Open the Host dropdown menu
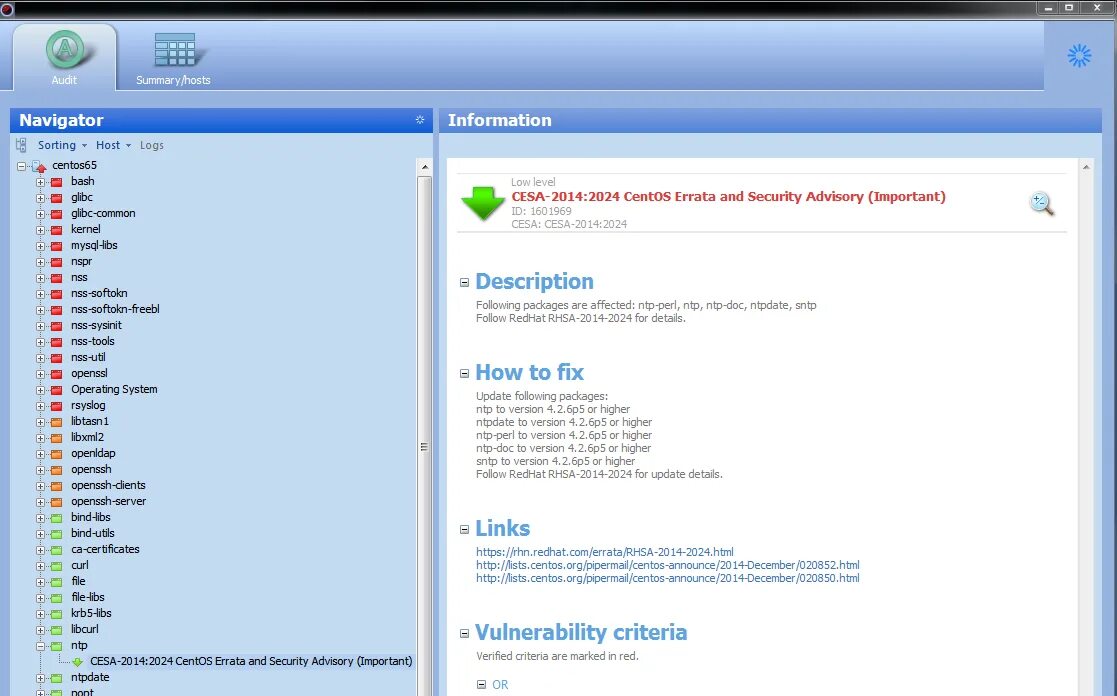1117x696 pixels. 113,145
